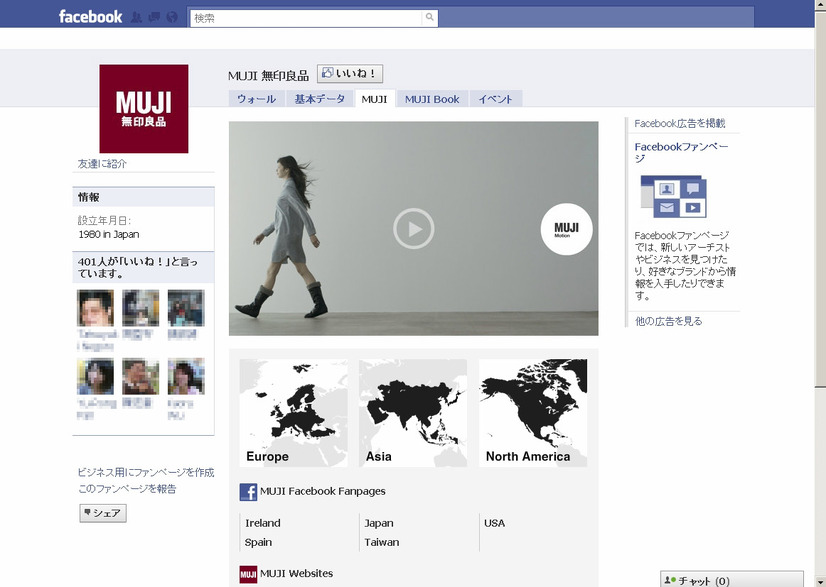Click the MUJI 無印良品 profile logo image
This screenshot has height=587, width=826.
pos(144,109)
